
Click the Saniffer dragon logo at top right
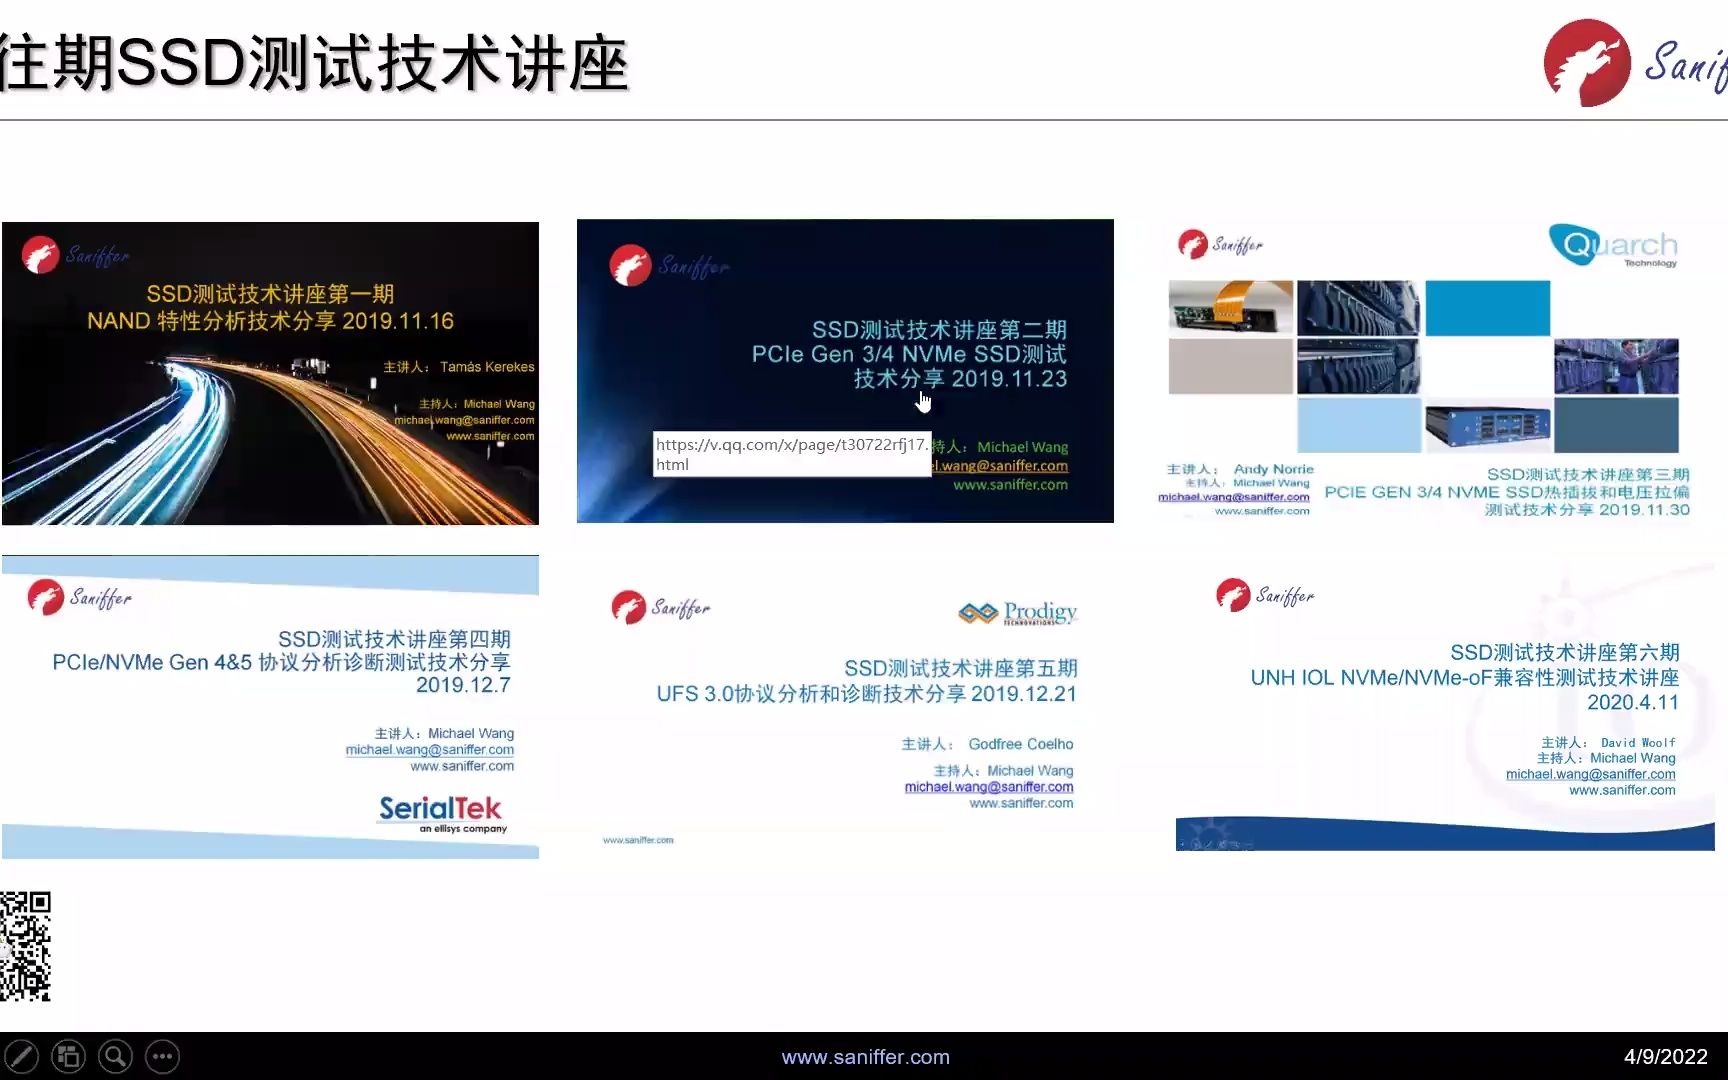(x=1636, y=63)
